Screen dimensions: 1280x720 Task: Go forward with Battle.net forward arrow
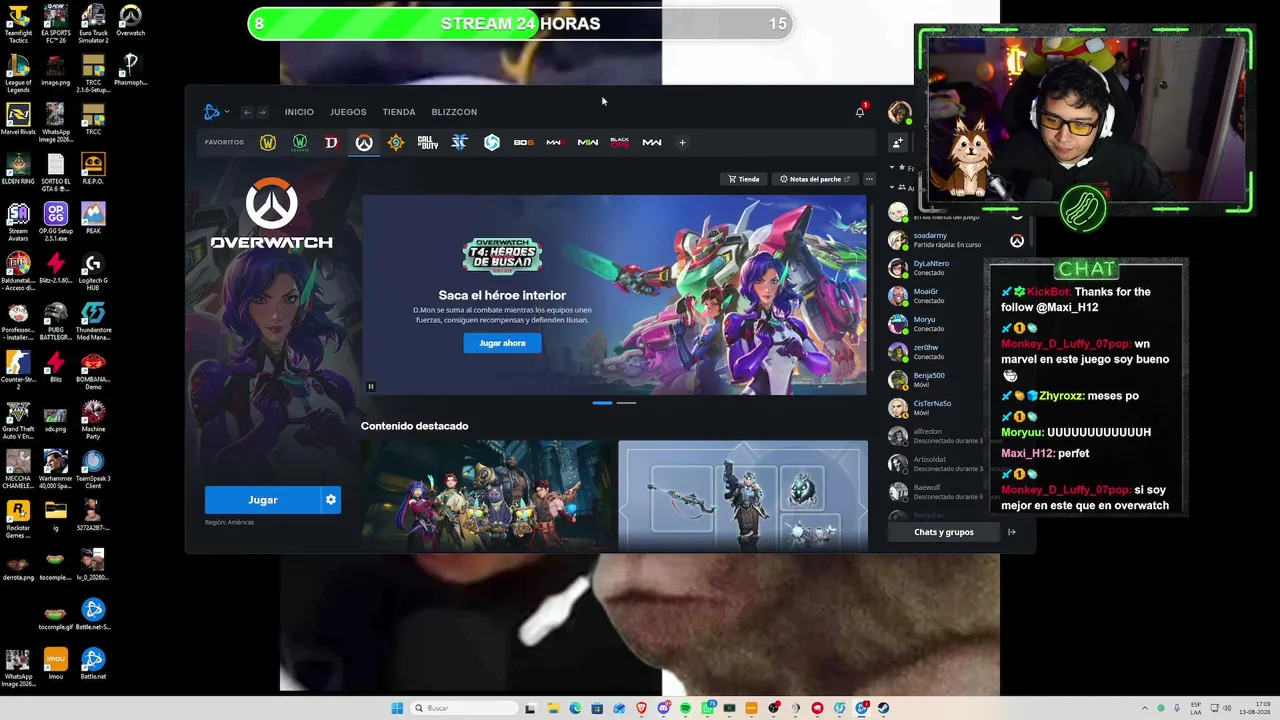tap(263, 112)
